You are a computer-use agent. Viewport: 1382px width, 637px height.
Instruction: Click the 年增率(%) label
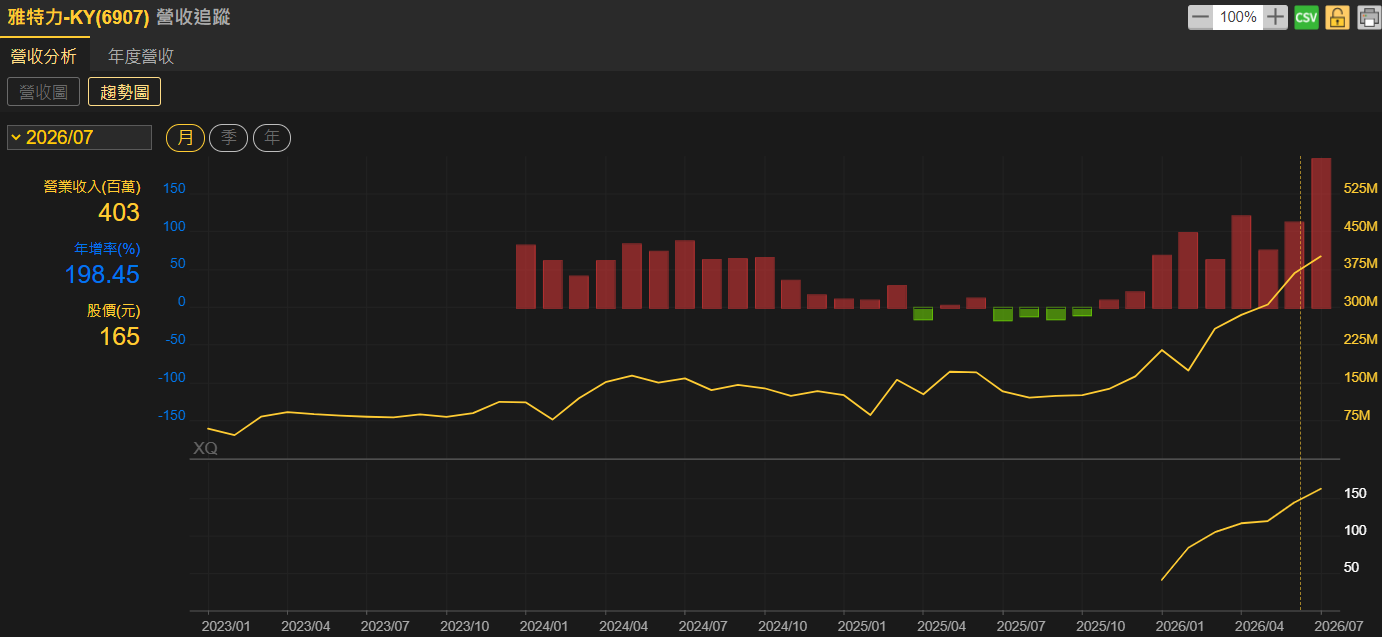[x=107, y=248]
